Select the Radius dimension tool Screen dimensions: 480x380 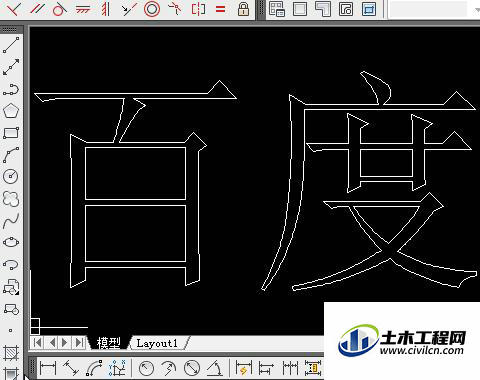coord(146,369)
